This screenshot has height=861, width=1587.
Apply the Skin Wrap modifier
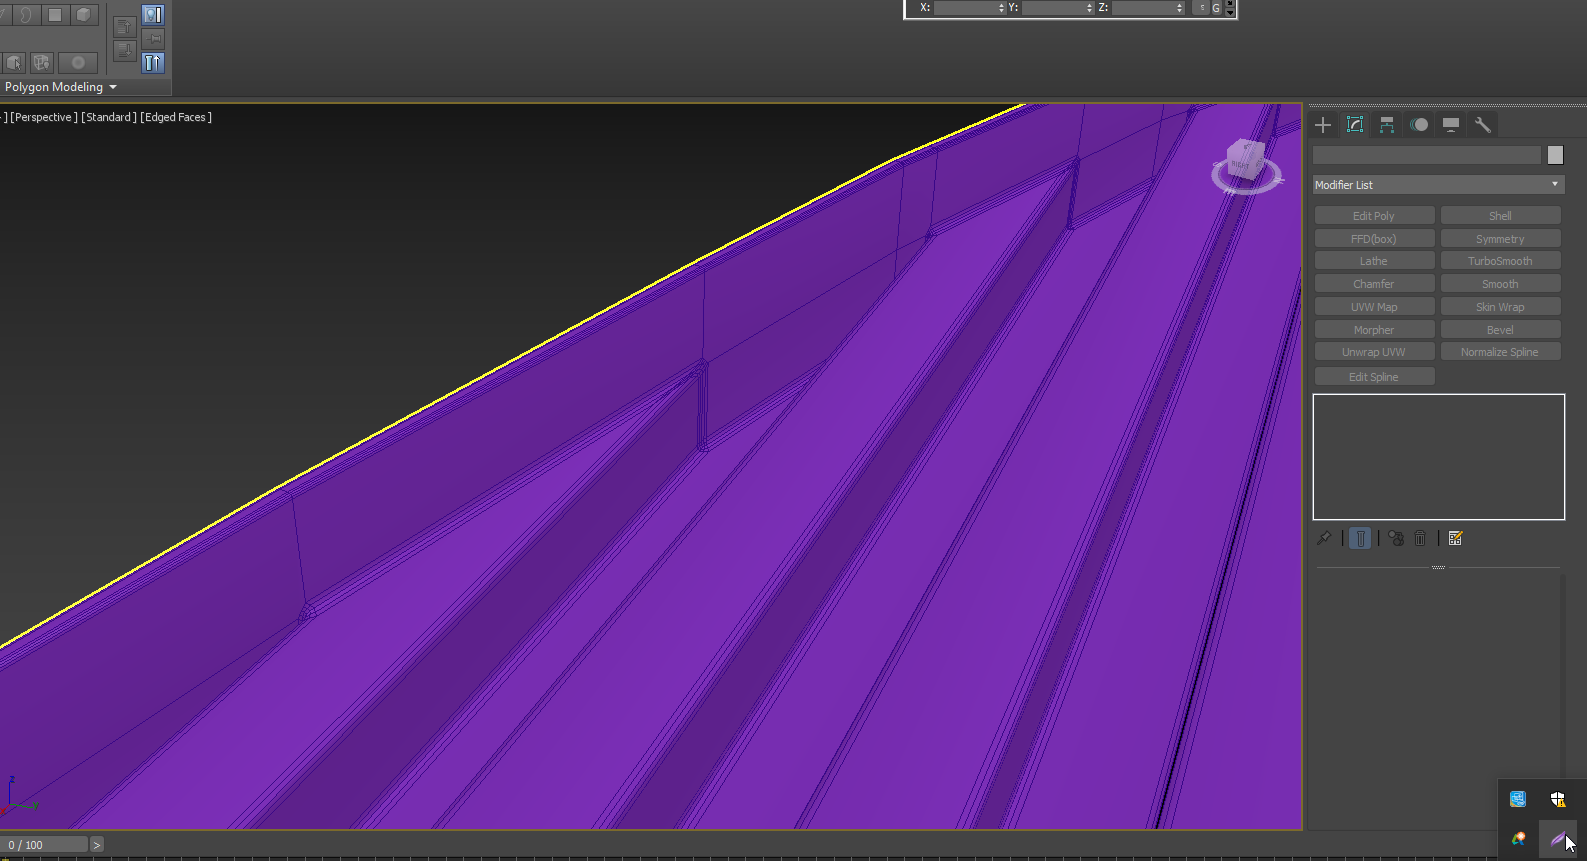click(1500, 307)
